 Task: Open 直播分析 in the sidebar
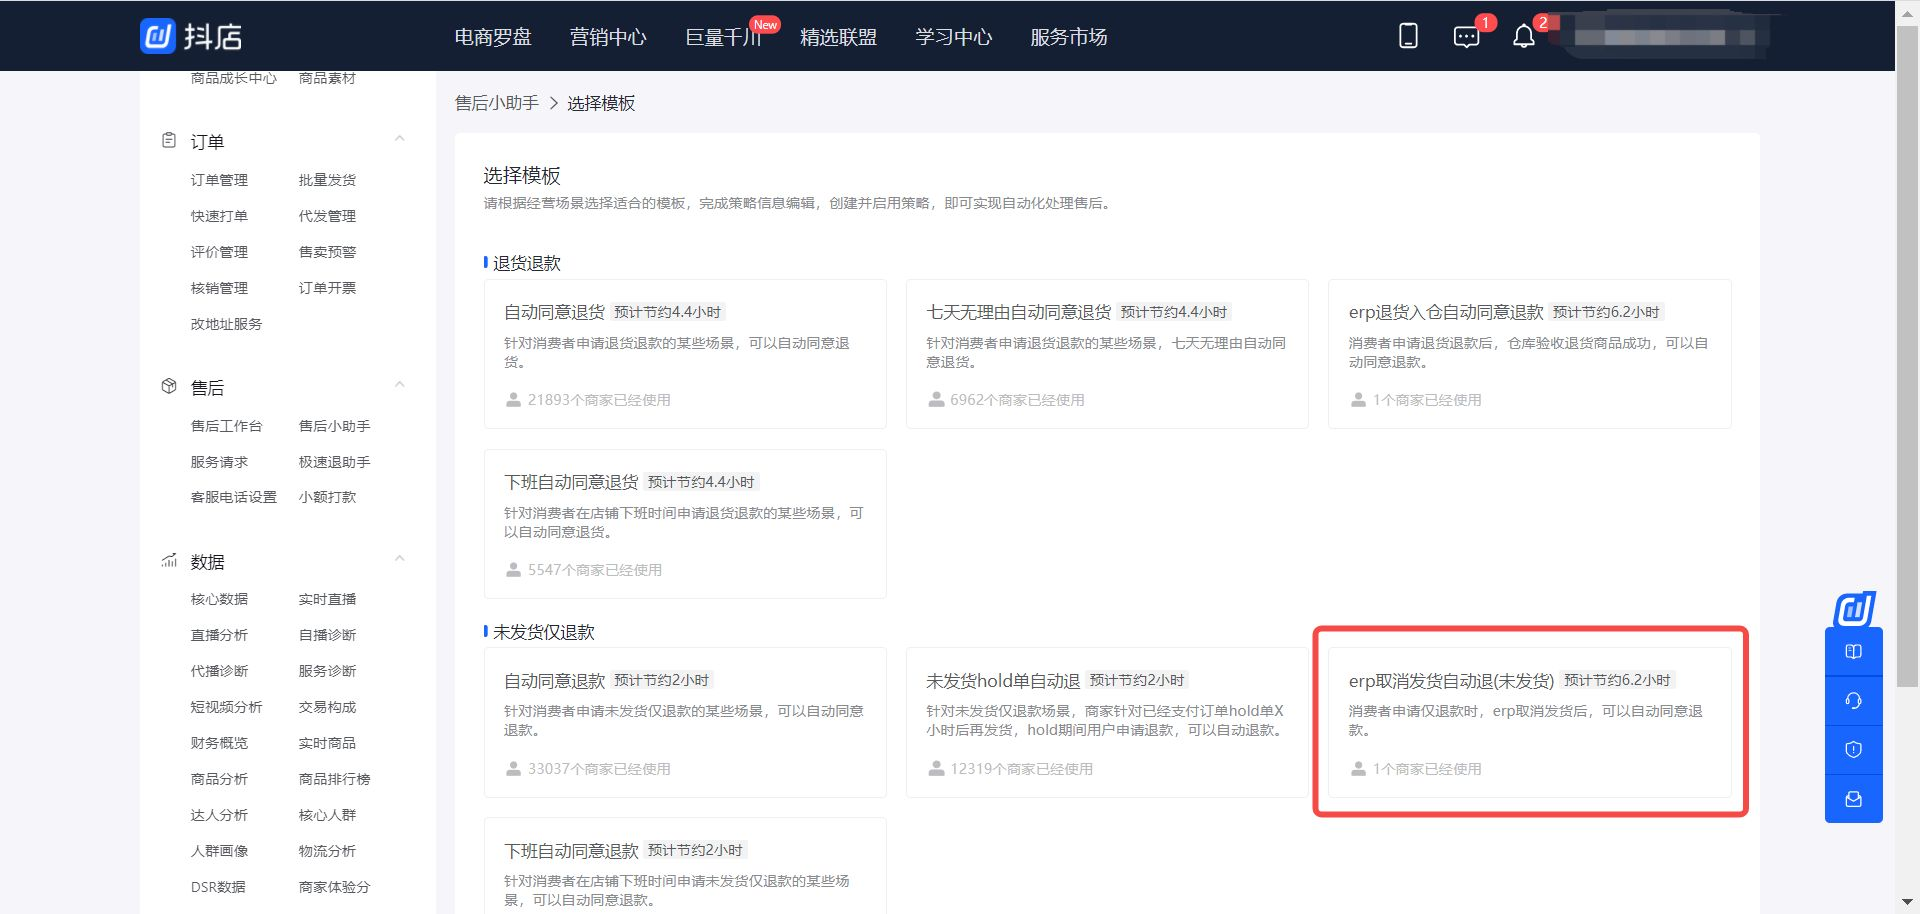coord(219,635)
